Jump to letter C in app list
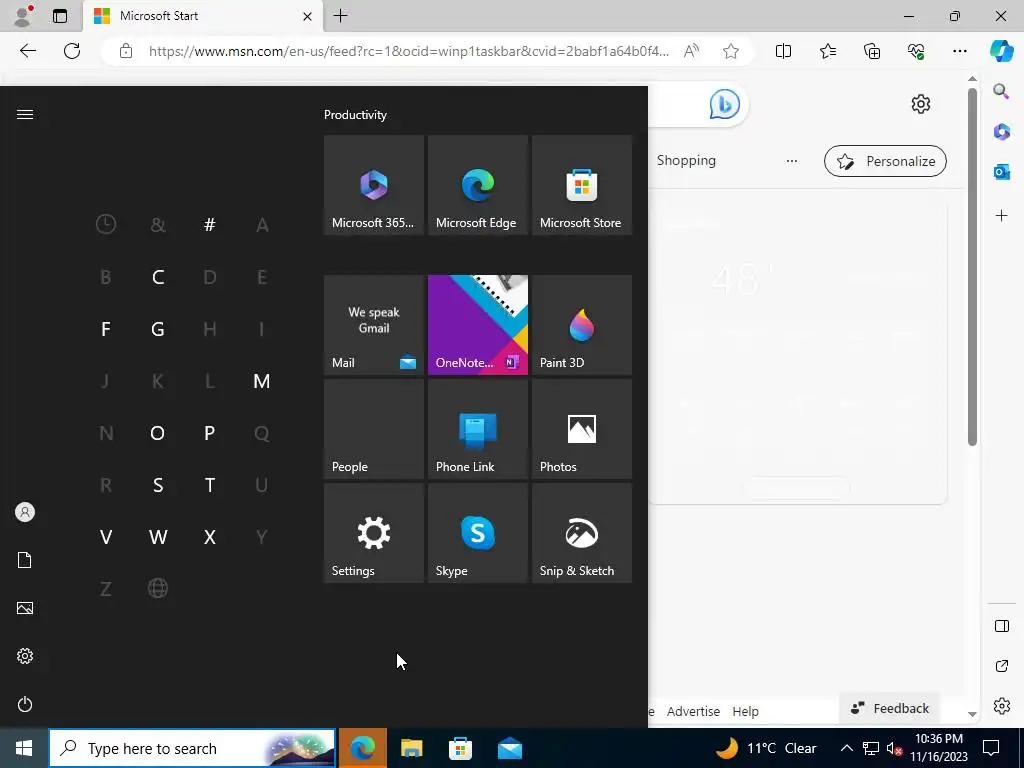Viewport: 1024px width, 768px height. point(158,277)
